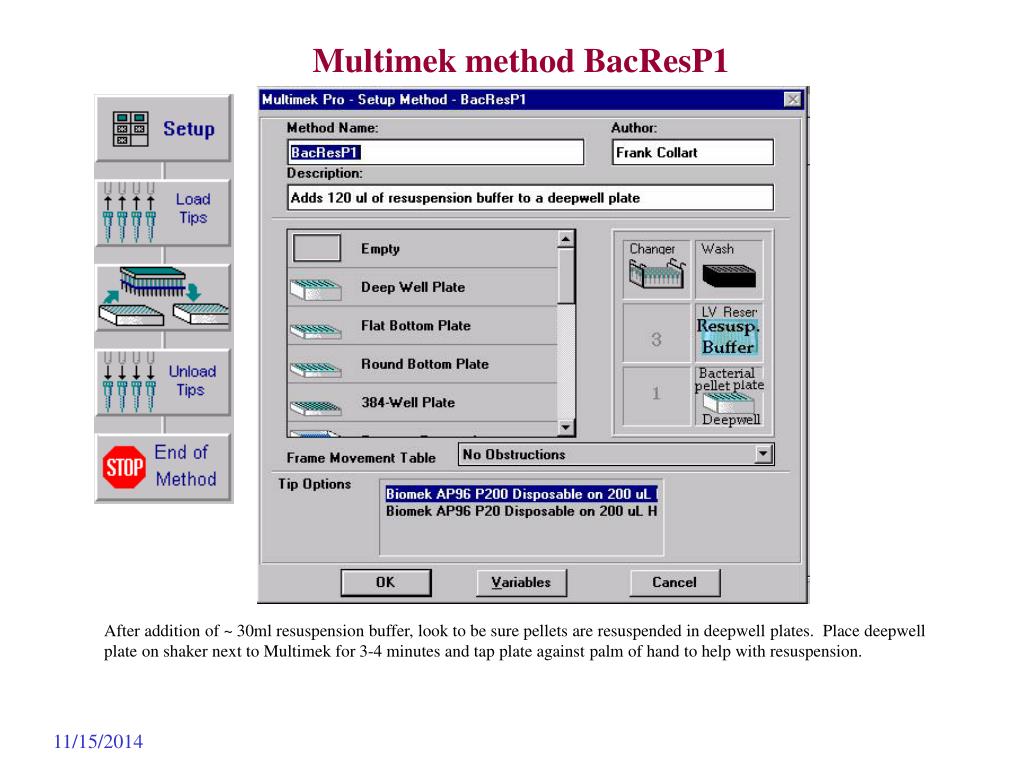This screenshot has width=1024, height=768.
Task: Select the Load Tips step
Action: (163, 212)
